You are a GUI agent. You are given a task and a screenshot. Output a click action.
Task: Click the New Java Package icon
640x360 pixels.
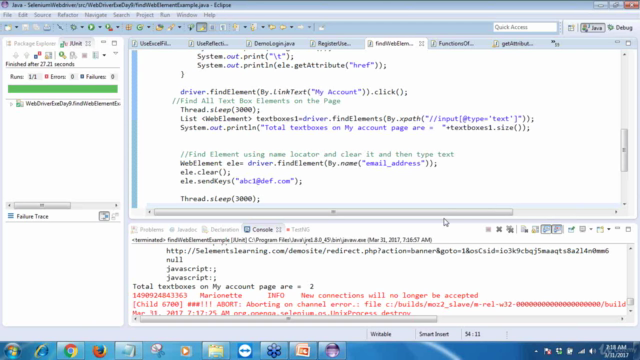(129, 27)
